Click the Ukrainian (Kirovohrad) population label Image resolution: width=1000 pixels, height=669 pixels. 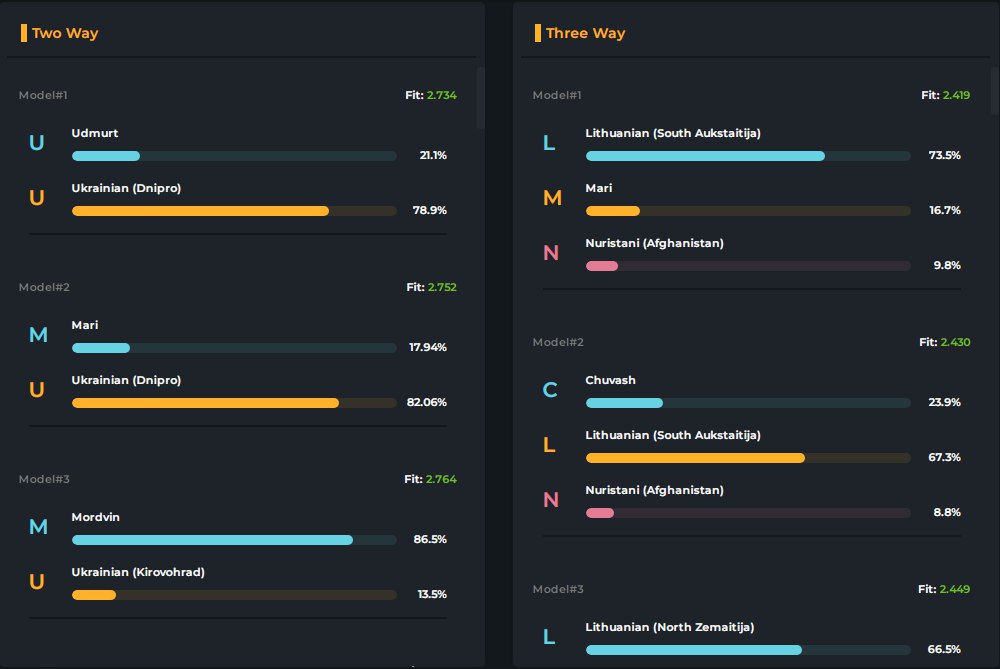coord(138,572)
